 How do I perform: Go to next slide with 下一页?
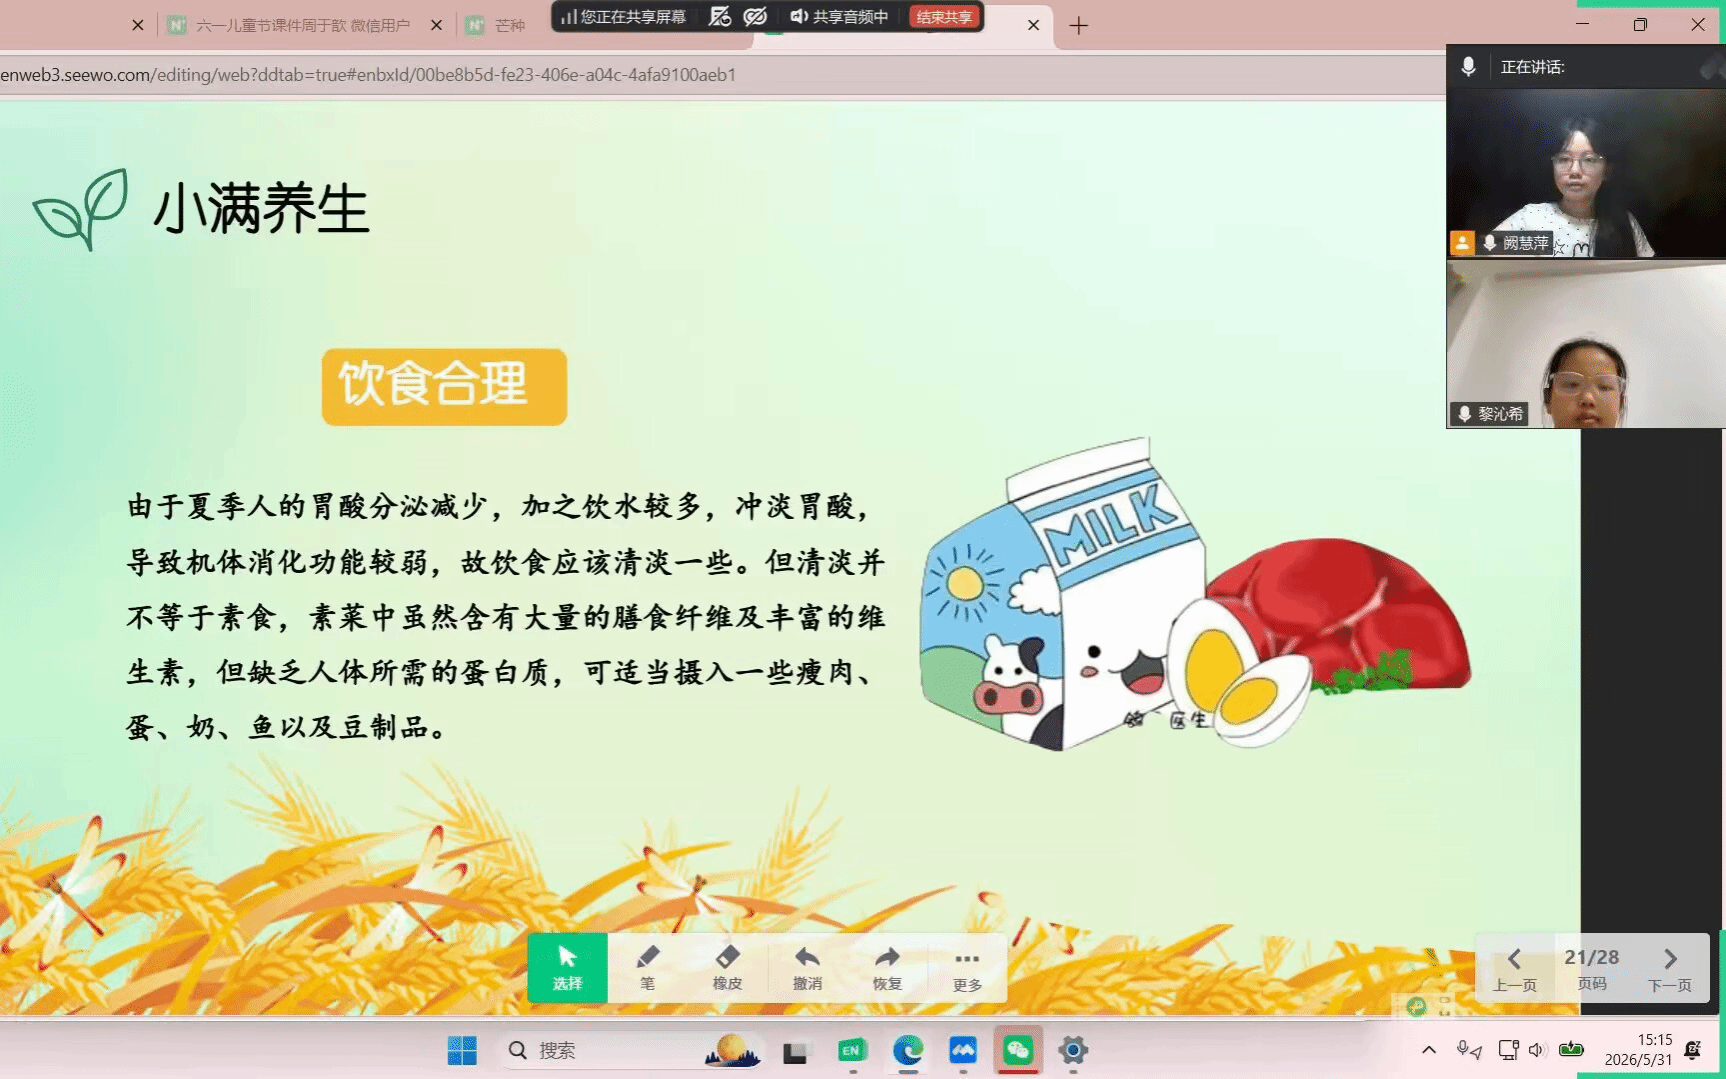coord(1670,969)
